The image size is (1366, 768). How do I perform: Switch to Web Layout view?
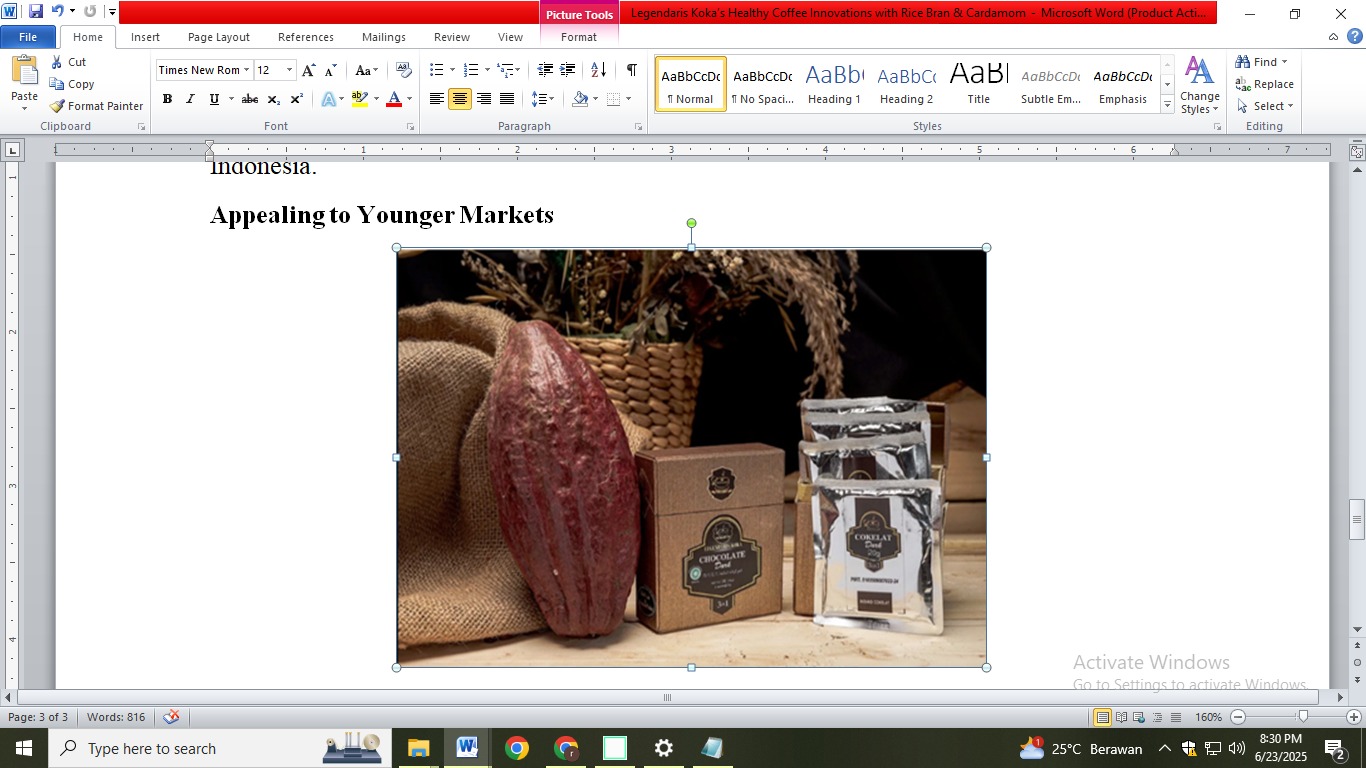click(1140, 717)
